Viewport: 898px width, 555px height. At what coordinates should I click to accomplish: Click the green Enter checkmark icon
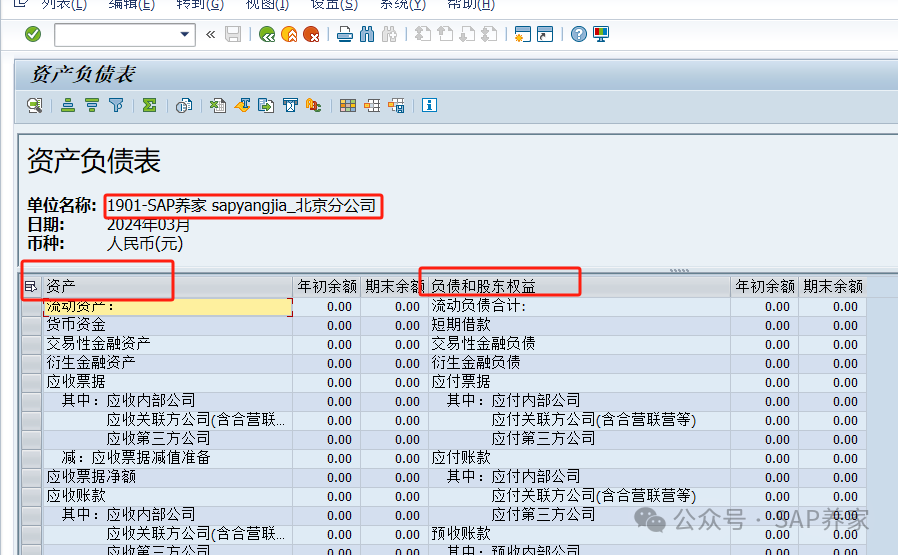click(x=33, y=34)
